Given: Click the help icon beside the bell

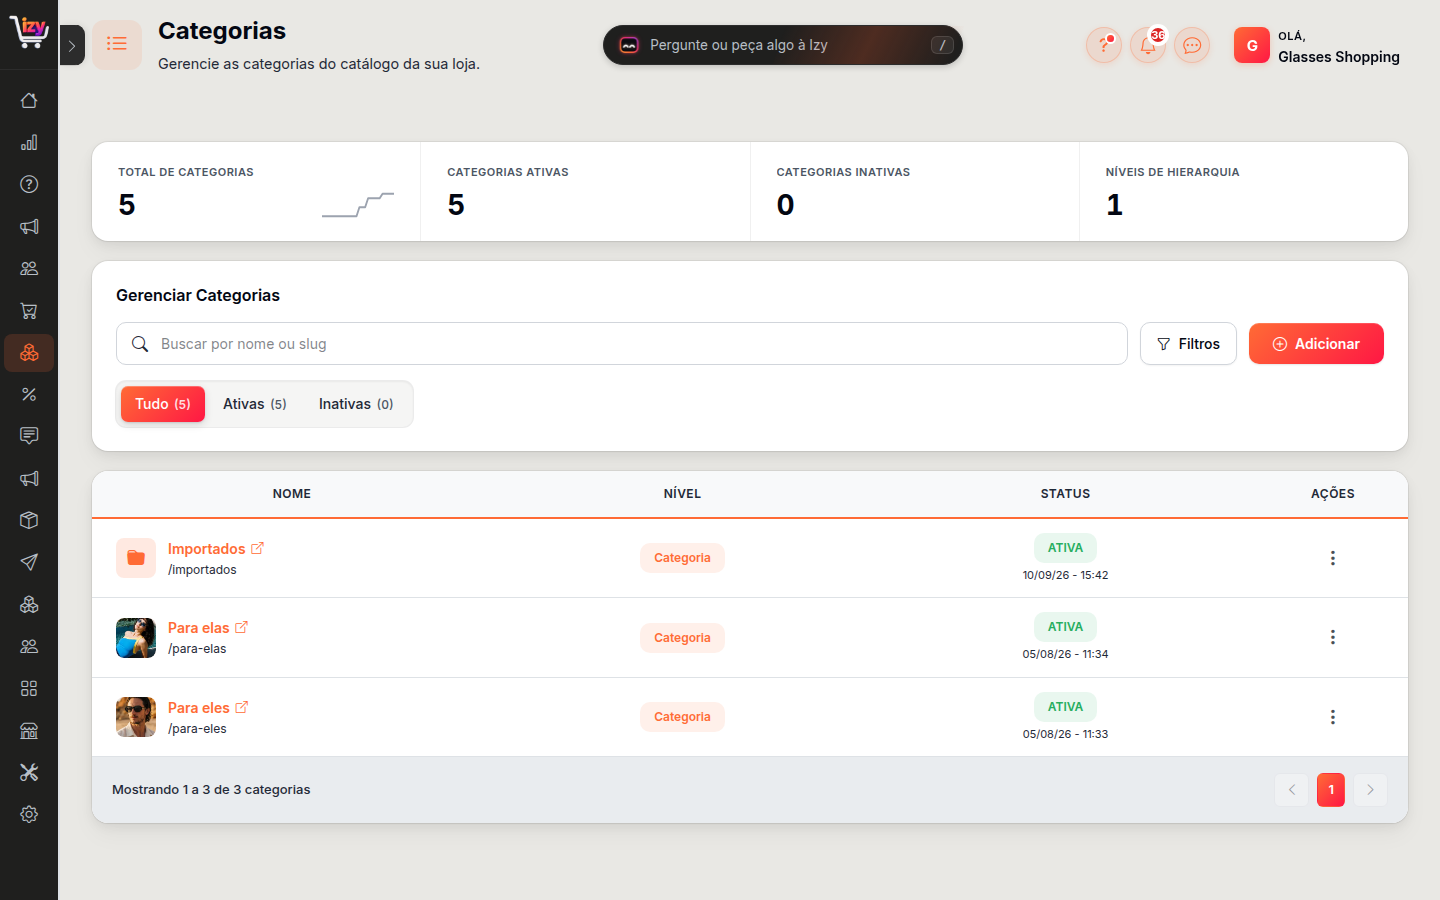Looking at the screenshot, I should coord(1104,45).
